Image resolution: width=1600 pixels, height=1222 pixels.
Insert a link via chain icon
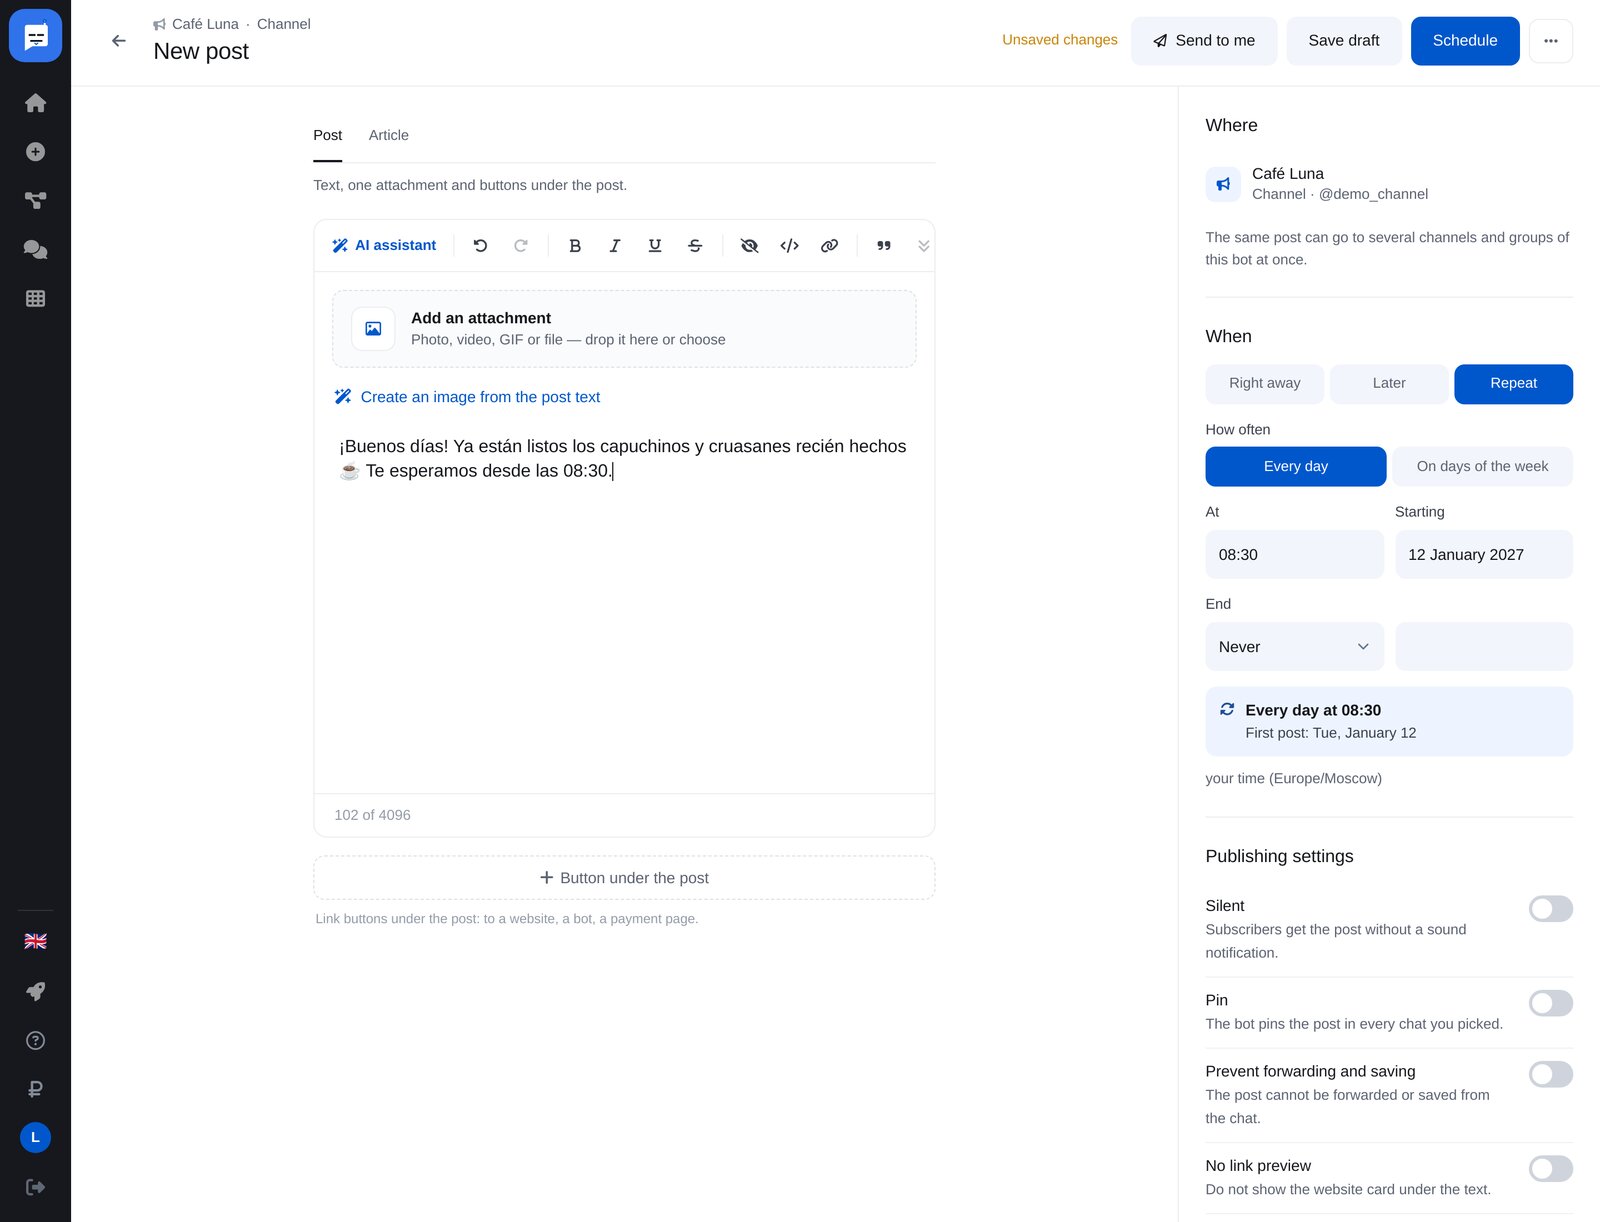829,246
